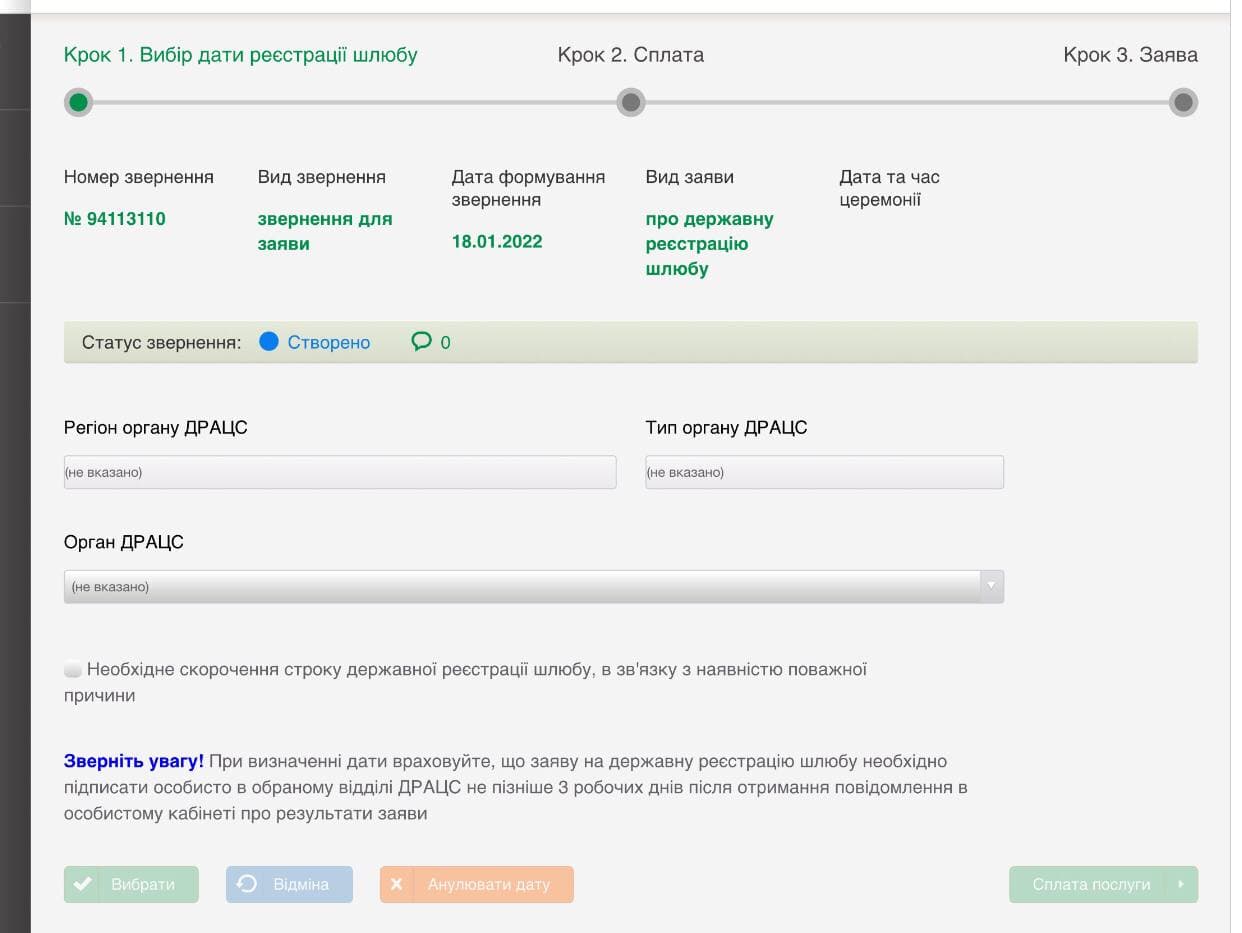Open the Регіон органу ДРАЦС dropdown
1242x933 pixels.
[340, 472]
